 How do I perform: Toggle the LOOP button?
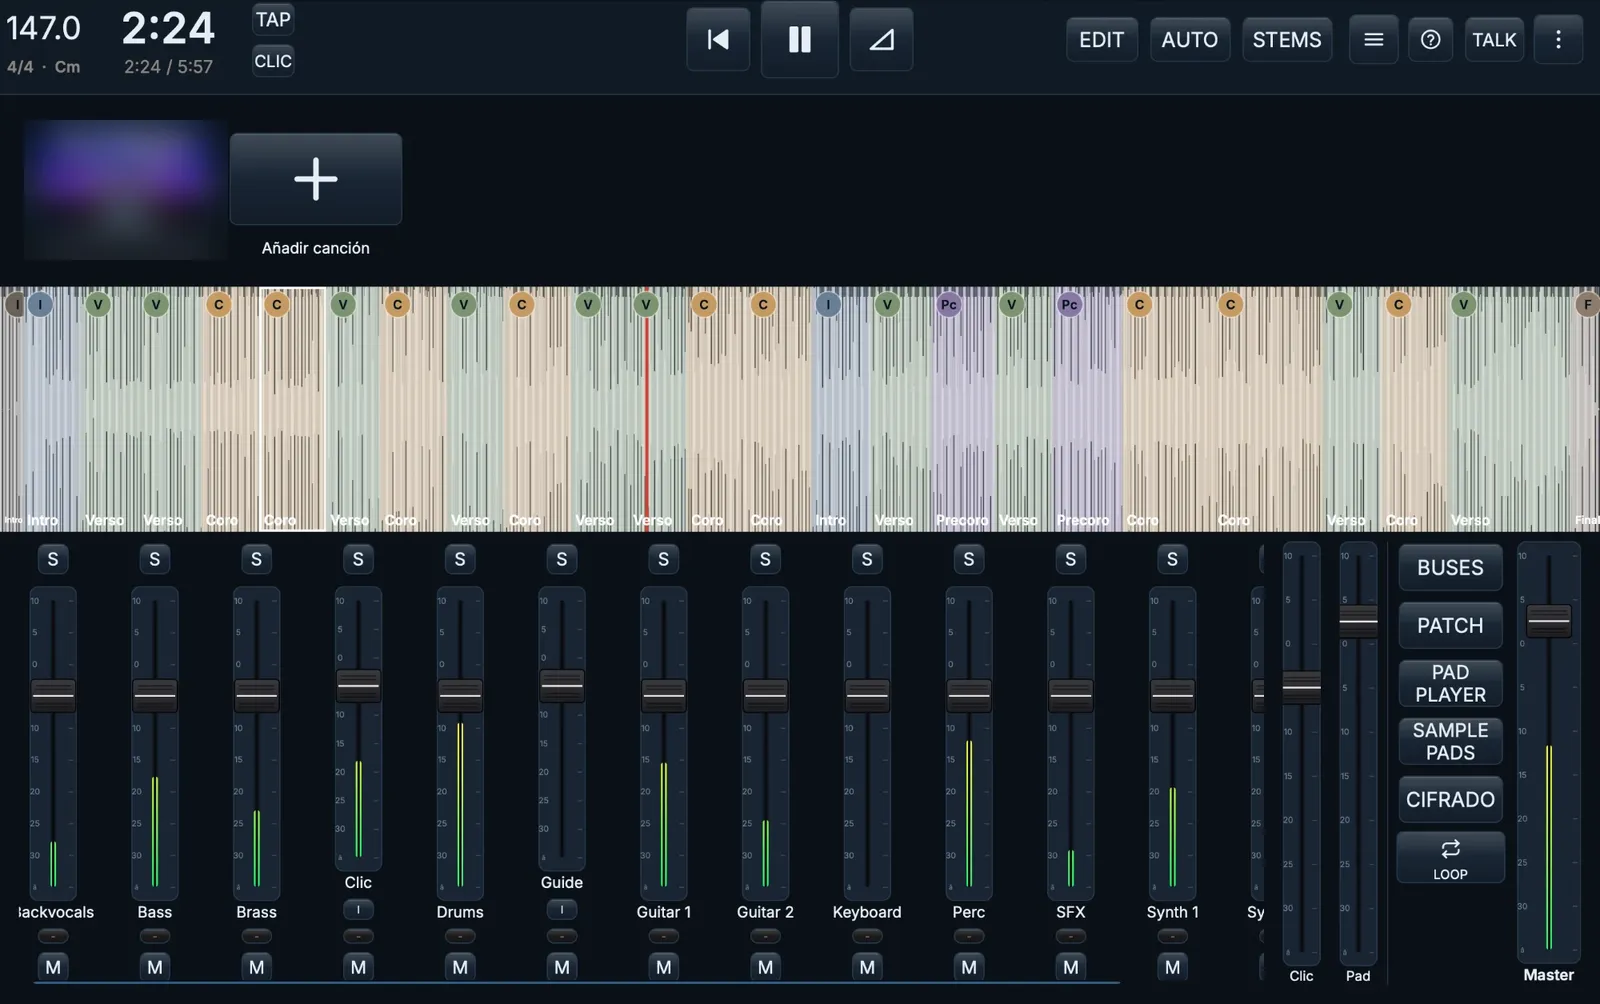(1450, 857)
